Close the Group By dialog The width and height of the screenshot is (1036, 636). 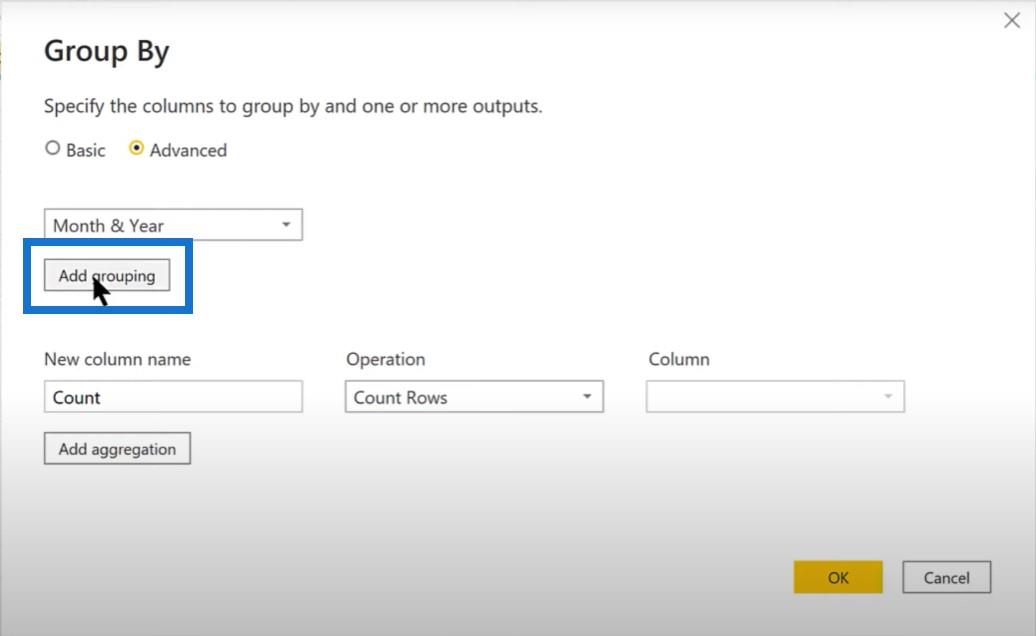click(x=1012, y=20)
